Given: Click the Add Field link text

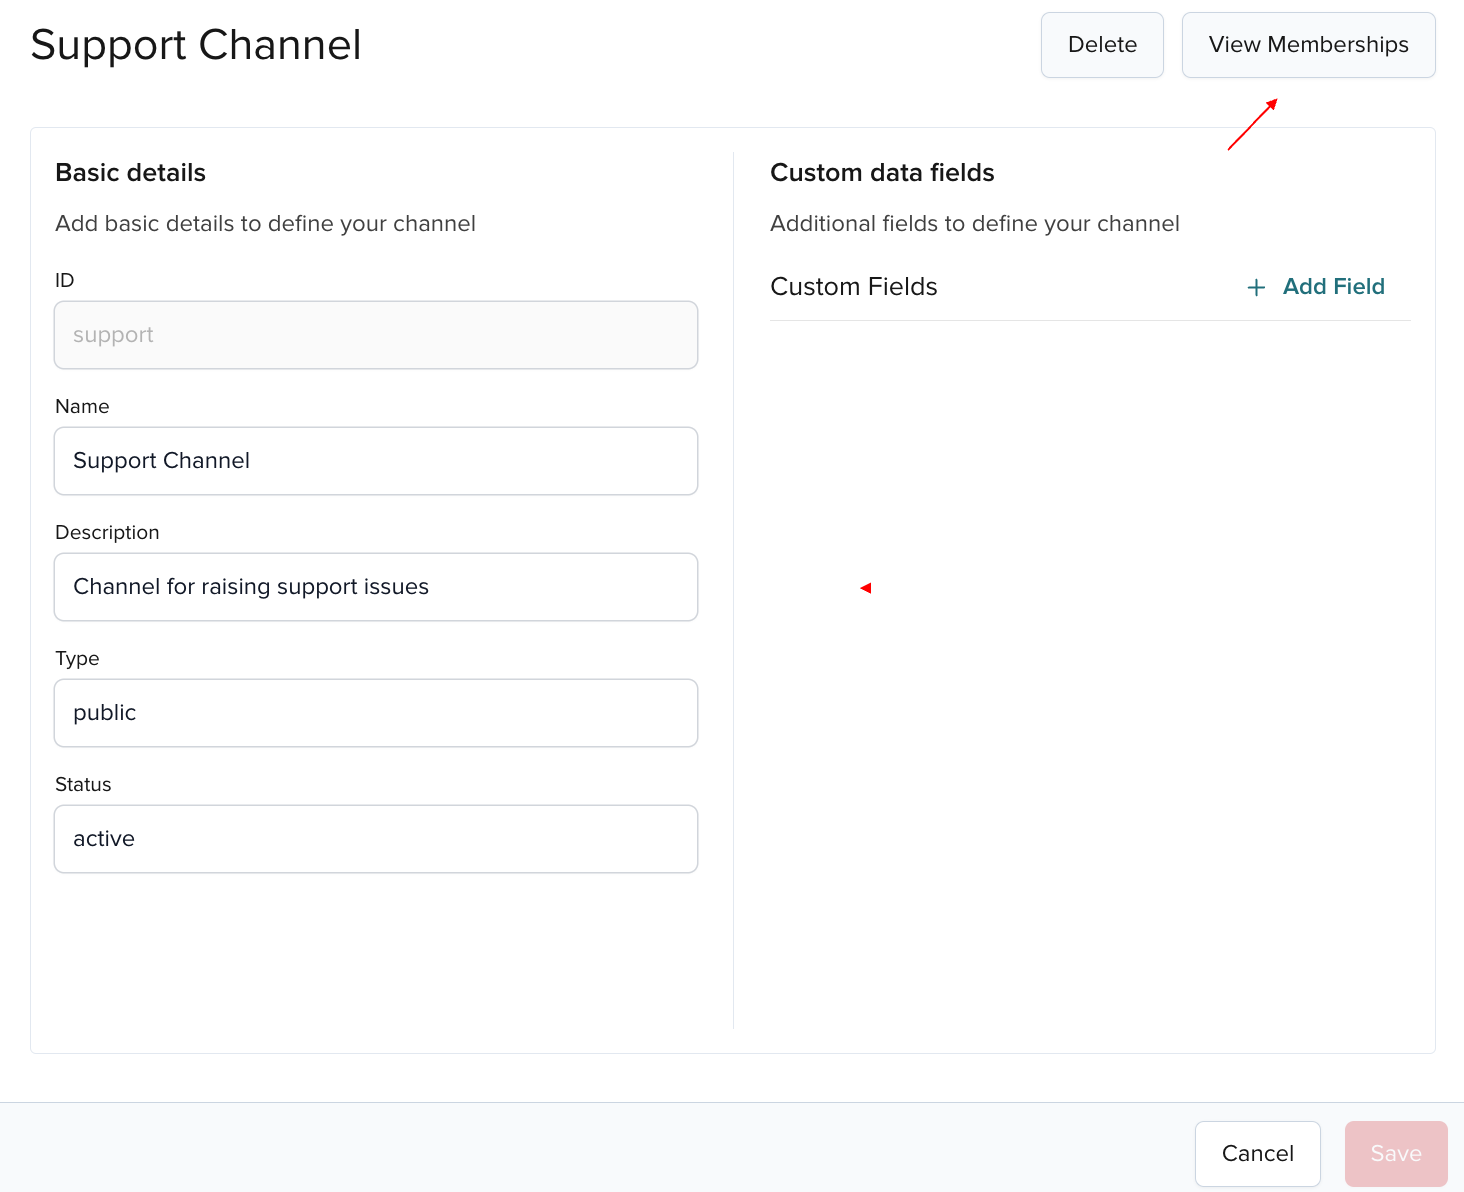Looking at the screenshot, I should pos(1333,287).
